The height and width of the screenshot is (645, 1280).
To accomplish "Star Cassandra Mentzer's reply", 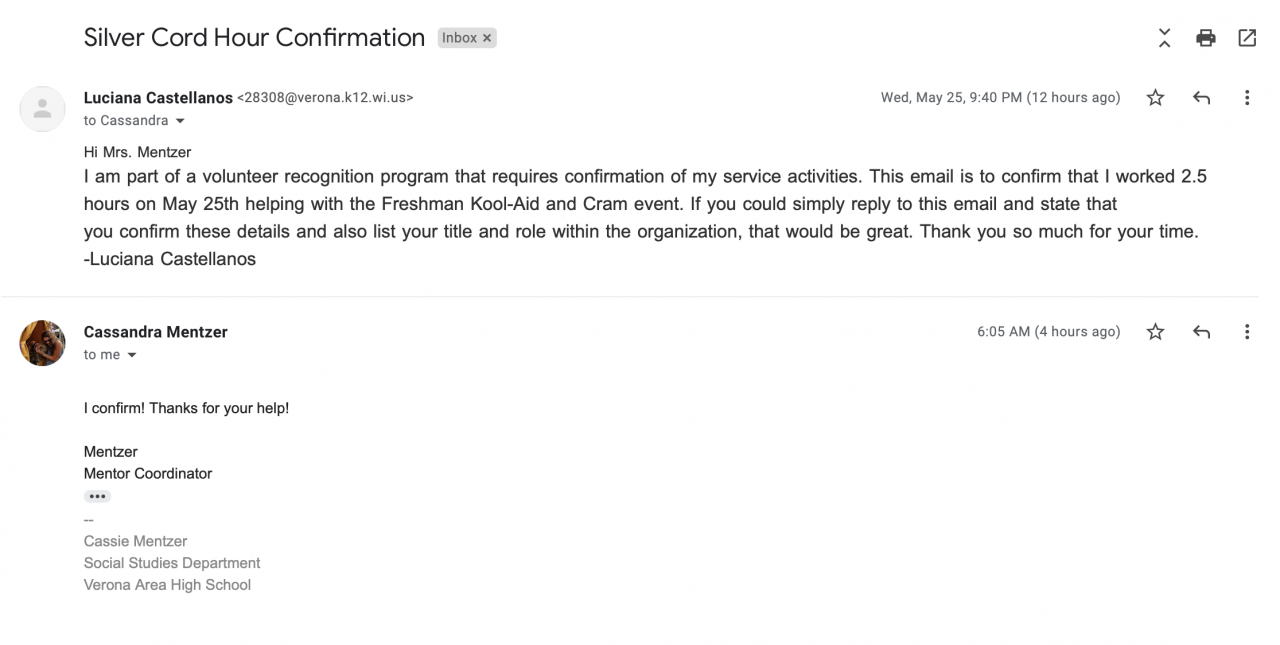I will pos(1155,332).
